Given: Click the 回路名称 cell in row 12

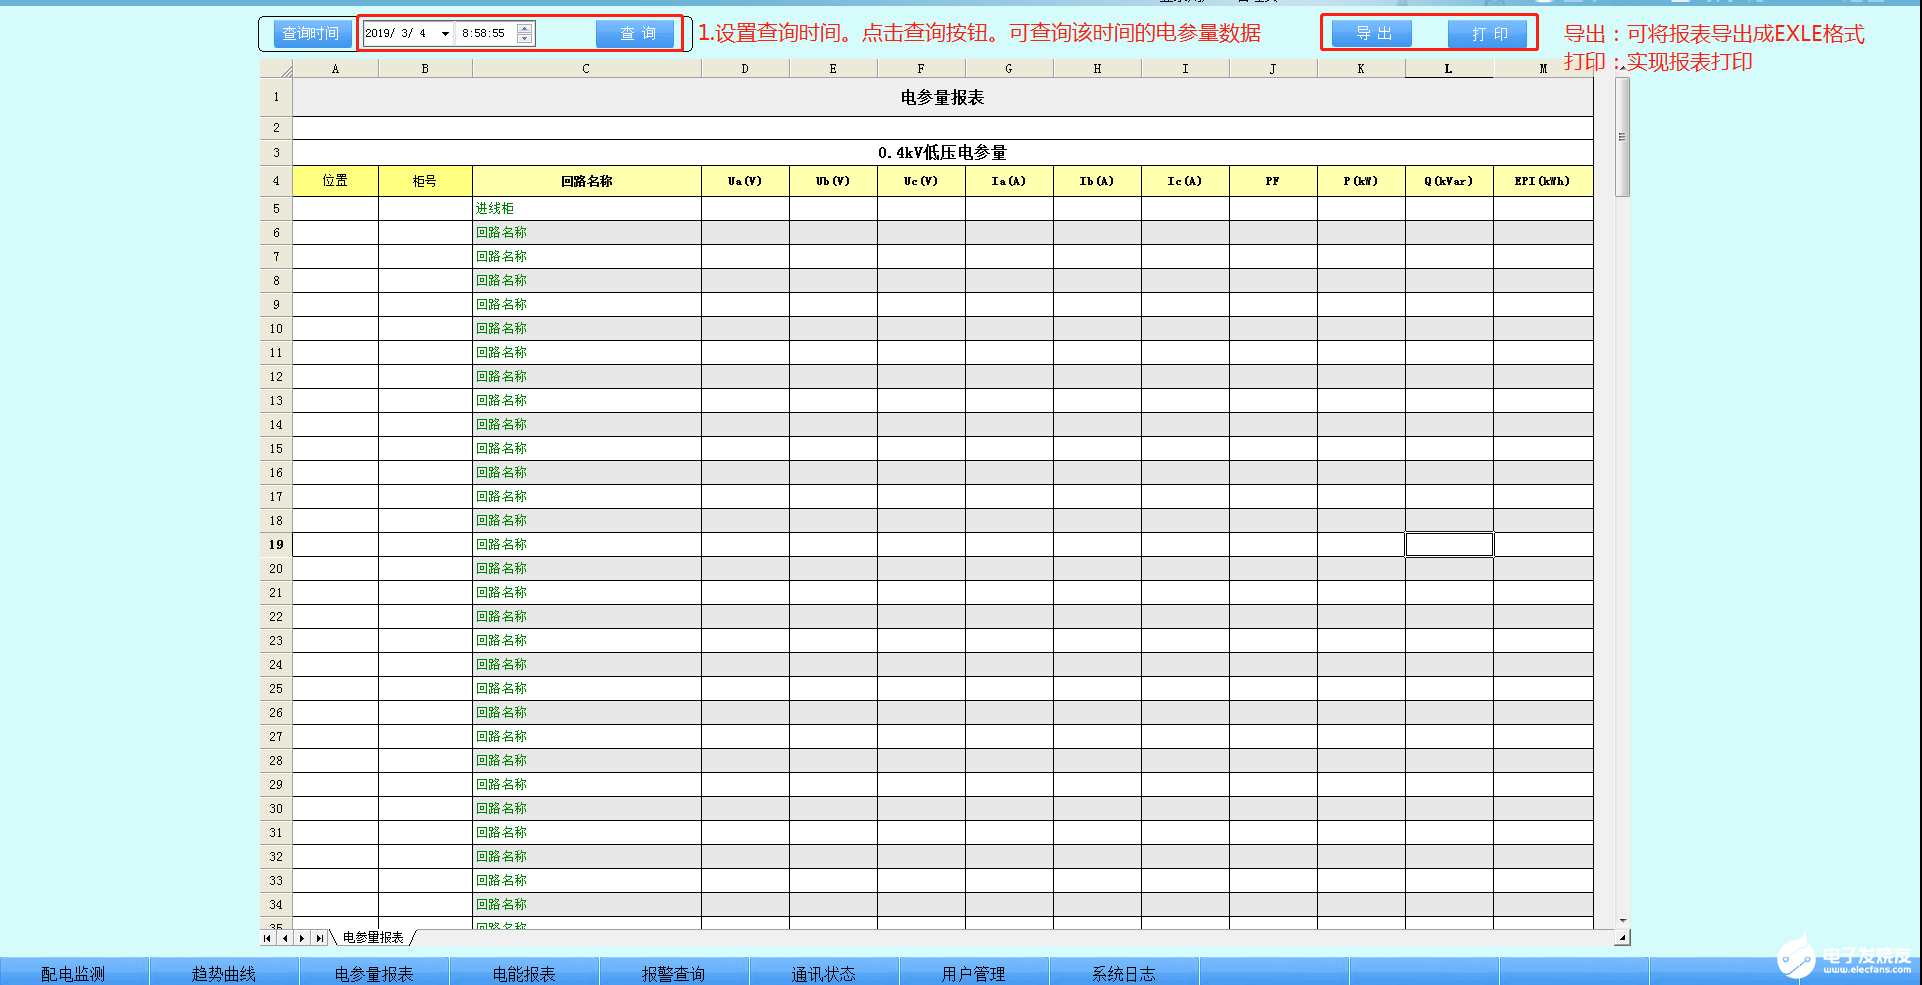Looking at the screenshot, I should click(x=587, y=377).
